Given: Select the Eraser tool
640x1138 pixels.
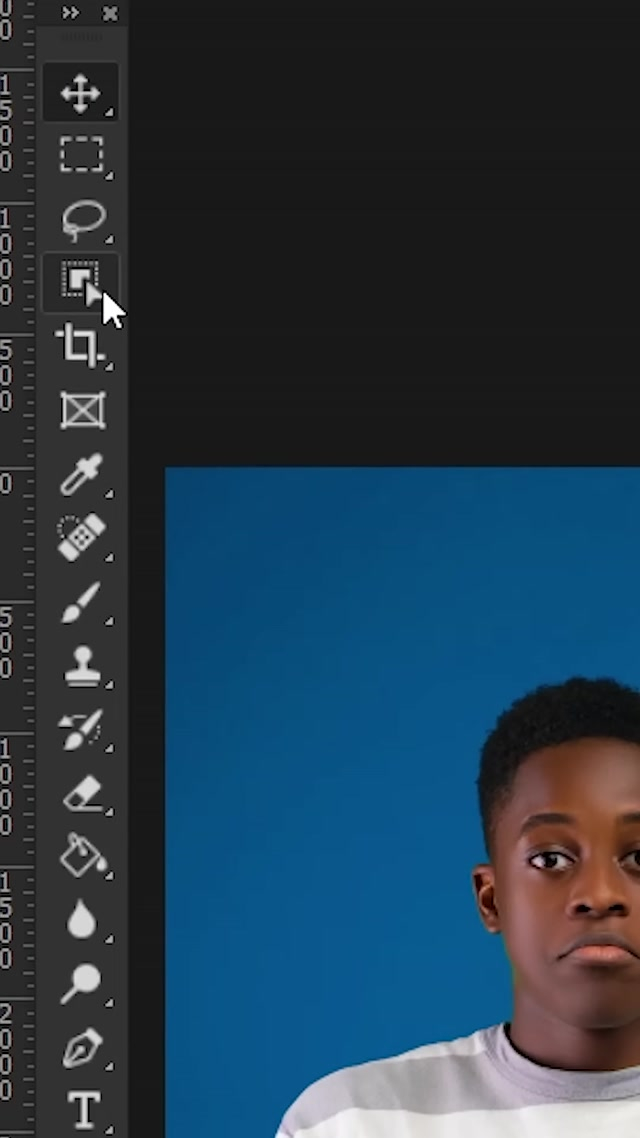Looking at the screenshot, I should [81, 793].
